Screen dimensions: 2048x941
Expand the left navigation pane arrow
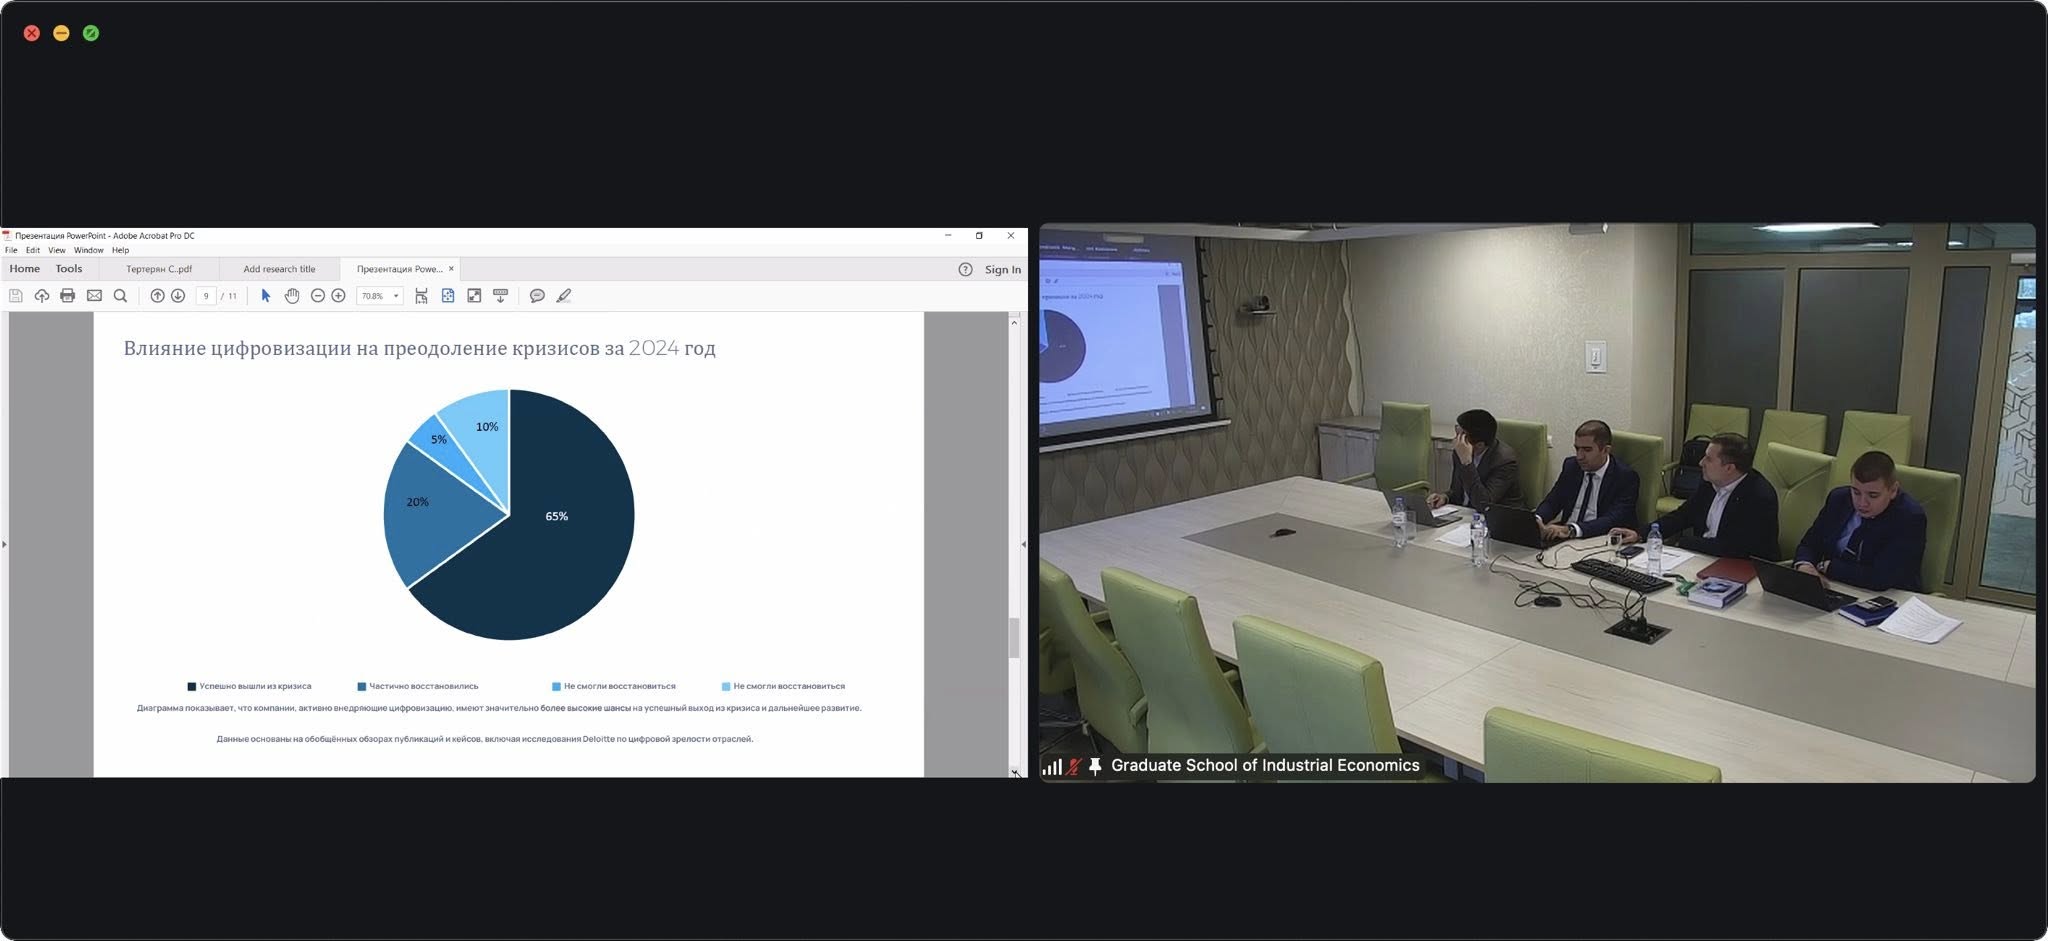4,544
